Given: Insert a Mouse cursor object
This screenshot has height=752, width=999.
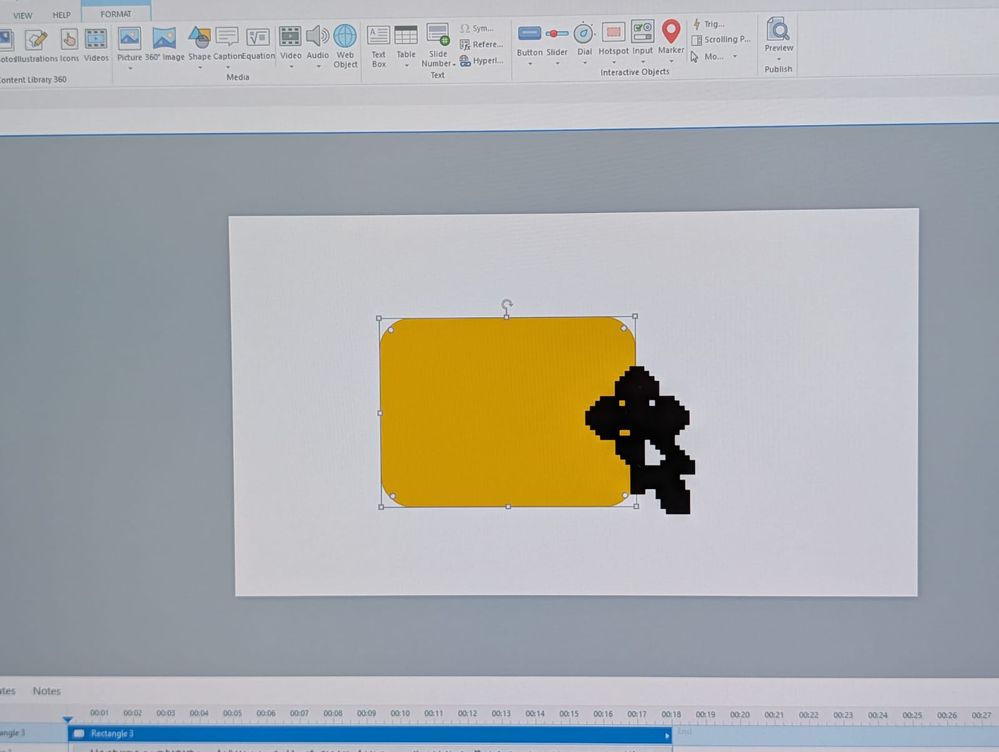Looking at the screenshot, I should pyautogui.click(x=707, y=57).
